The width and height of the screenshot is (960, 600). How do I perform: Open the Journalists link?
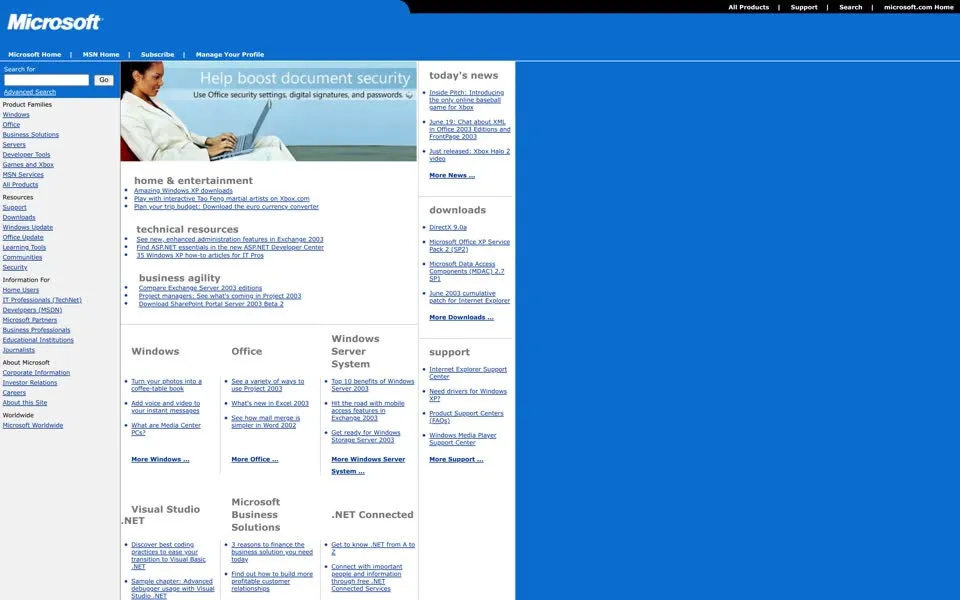18,350
